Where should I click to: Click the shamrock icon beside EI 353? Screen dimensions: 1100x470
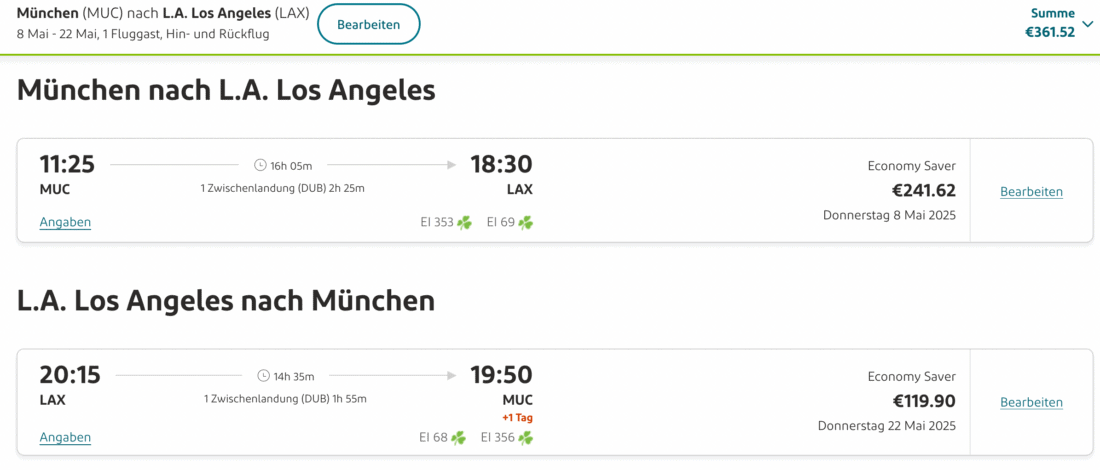[x=464, y=222]
